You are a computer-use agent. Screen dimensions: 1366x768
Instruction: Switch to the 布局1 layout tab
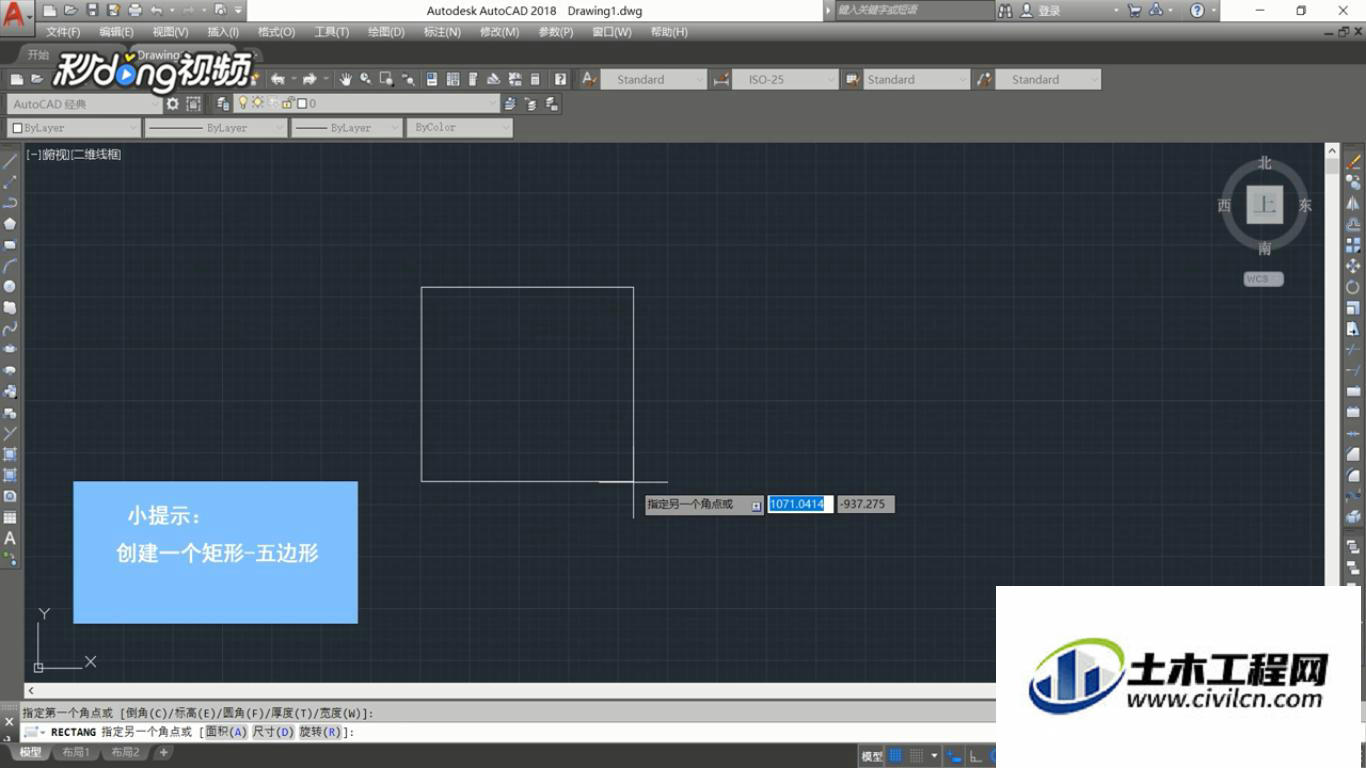pyautogui.click(x=76, y=752)
